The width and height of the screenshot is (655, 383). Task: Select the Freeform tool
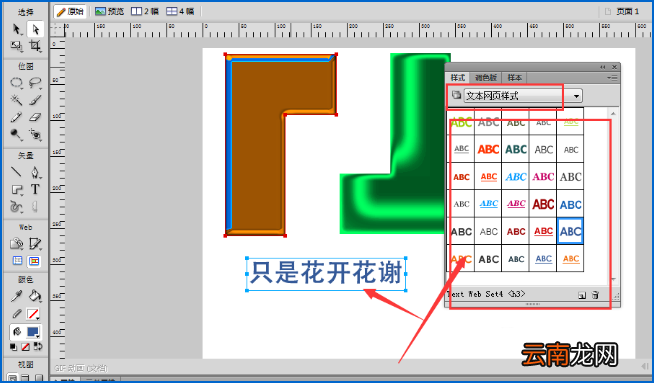(x=17, y=207)
